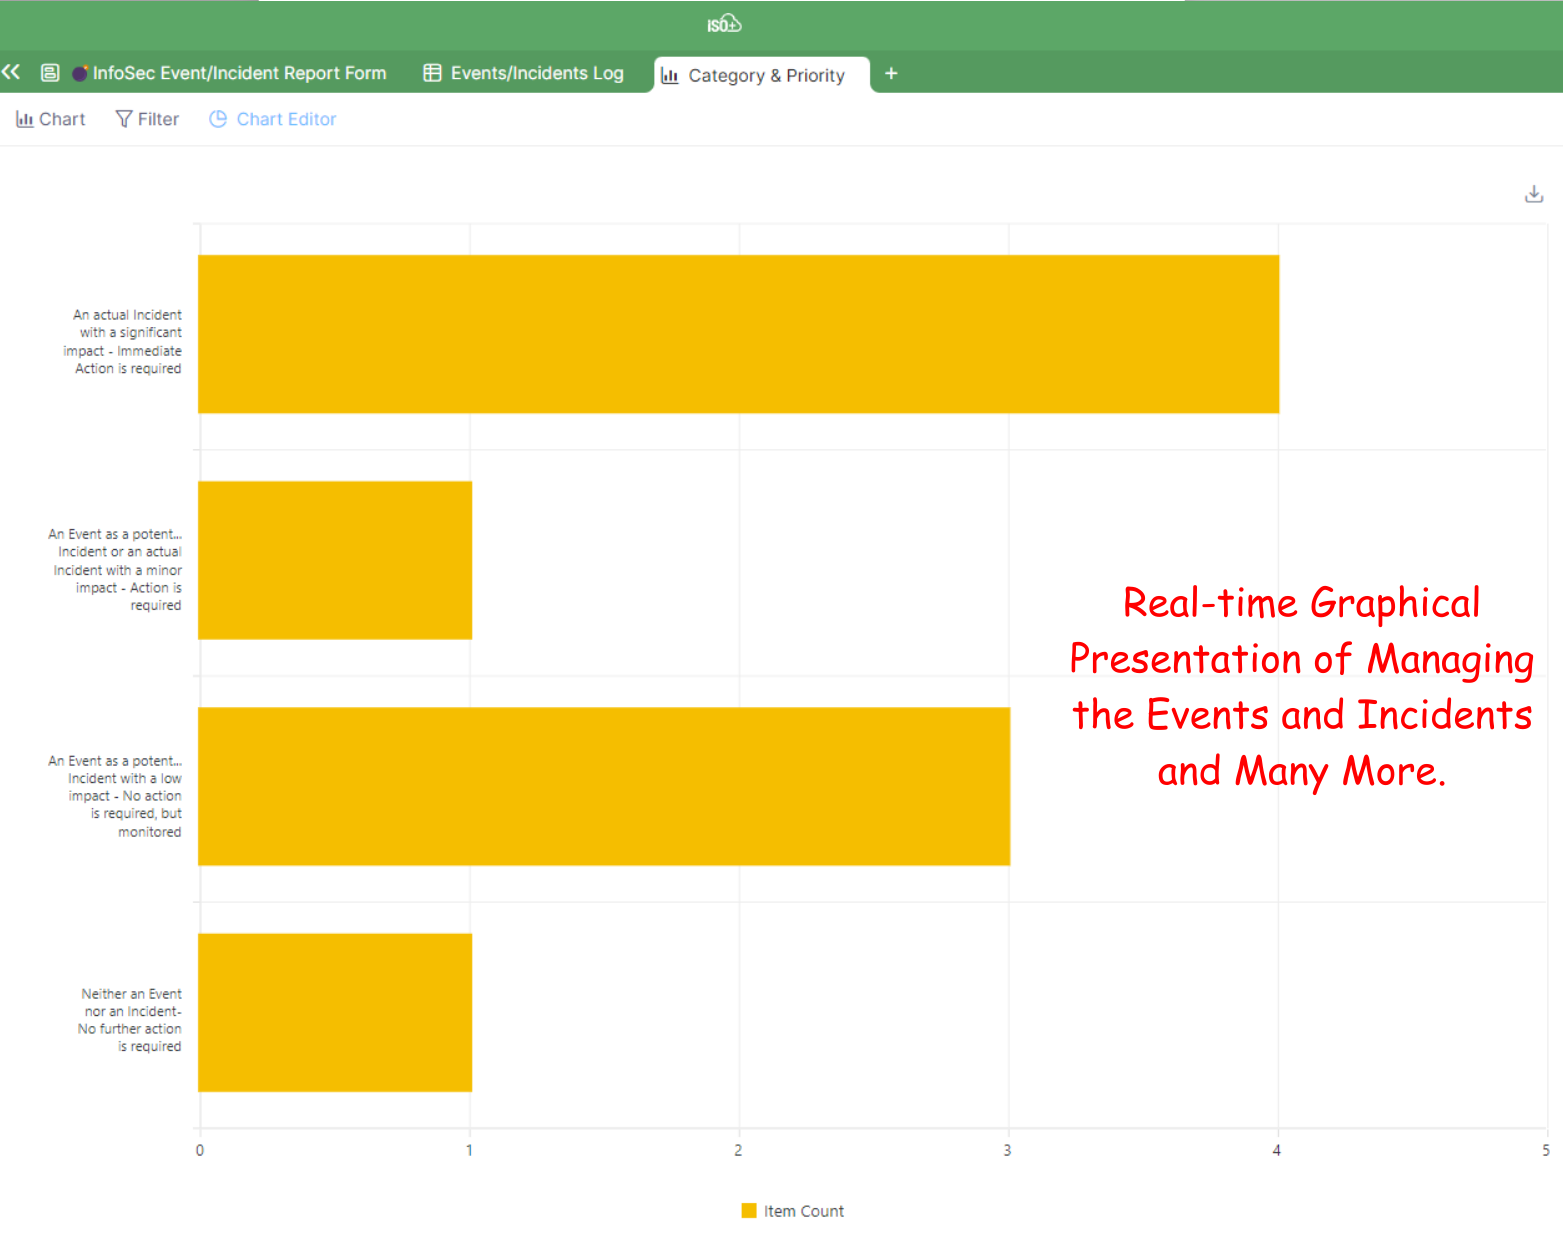Toggle Item Count series via legend swatch
1563x1250 pixels.
(749, 1211)
